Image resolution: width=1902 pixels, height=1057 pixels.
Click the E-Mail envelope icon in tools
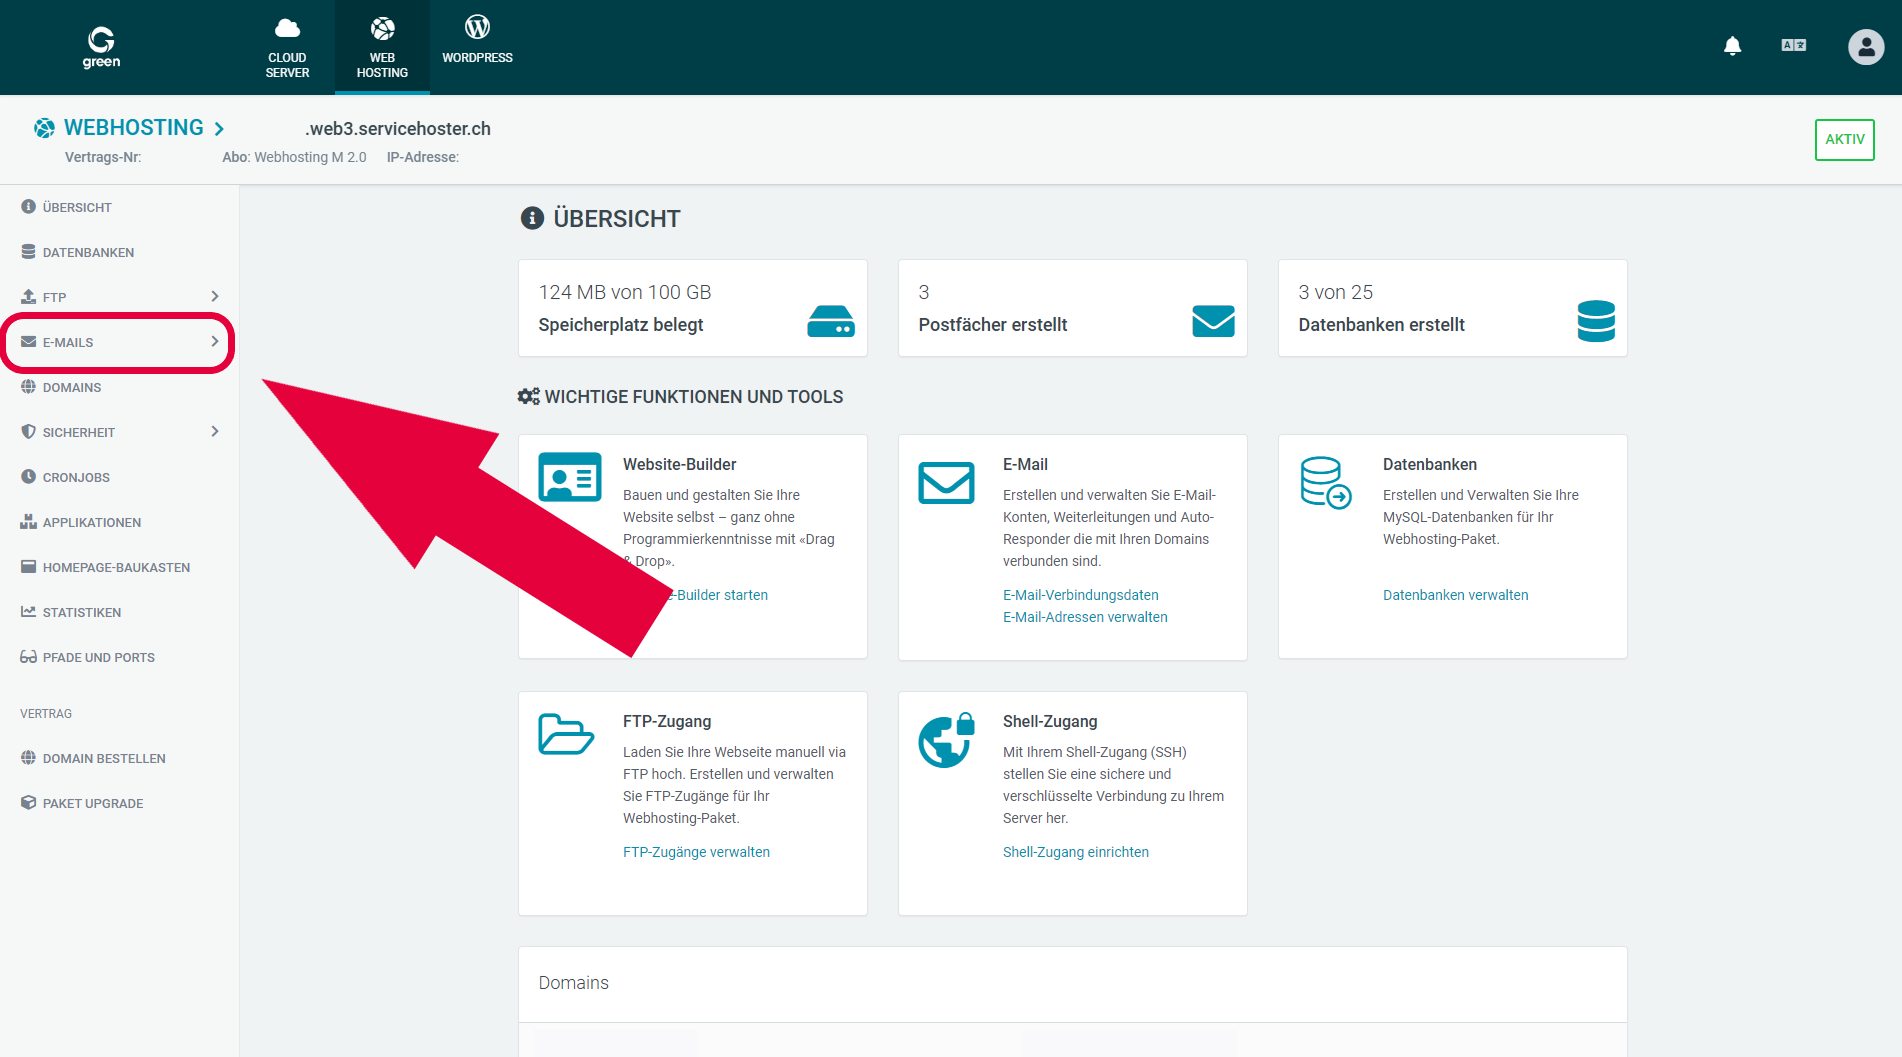coord(945,483)
